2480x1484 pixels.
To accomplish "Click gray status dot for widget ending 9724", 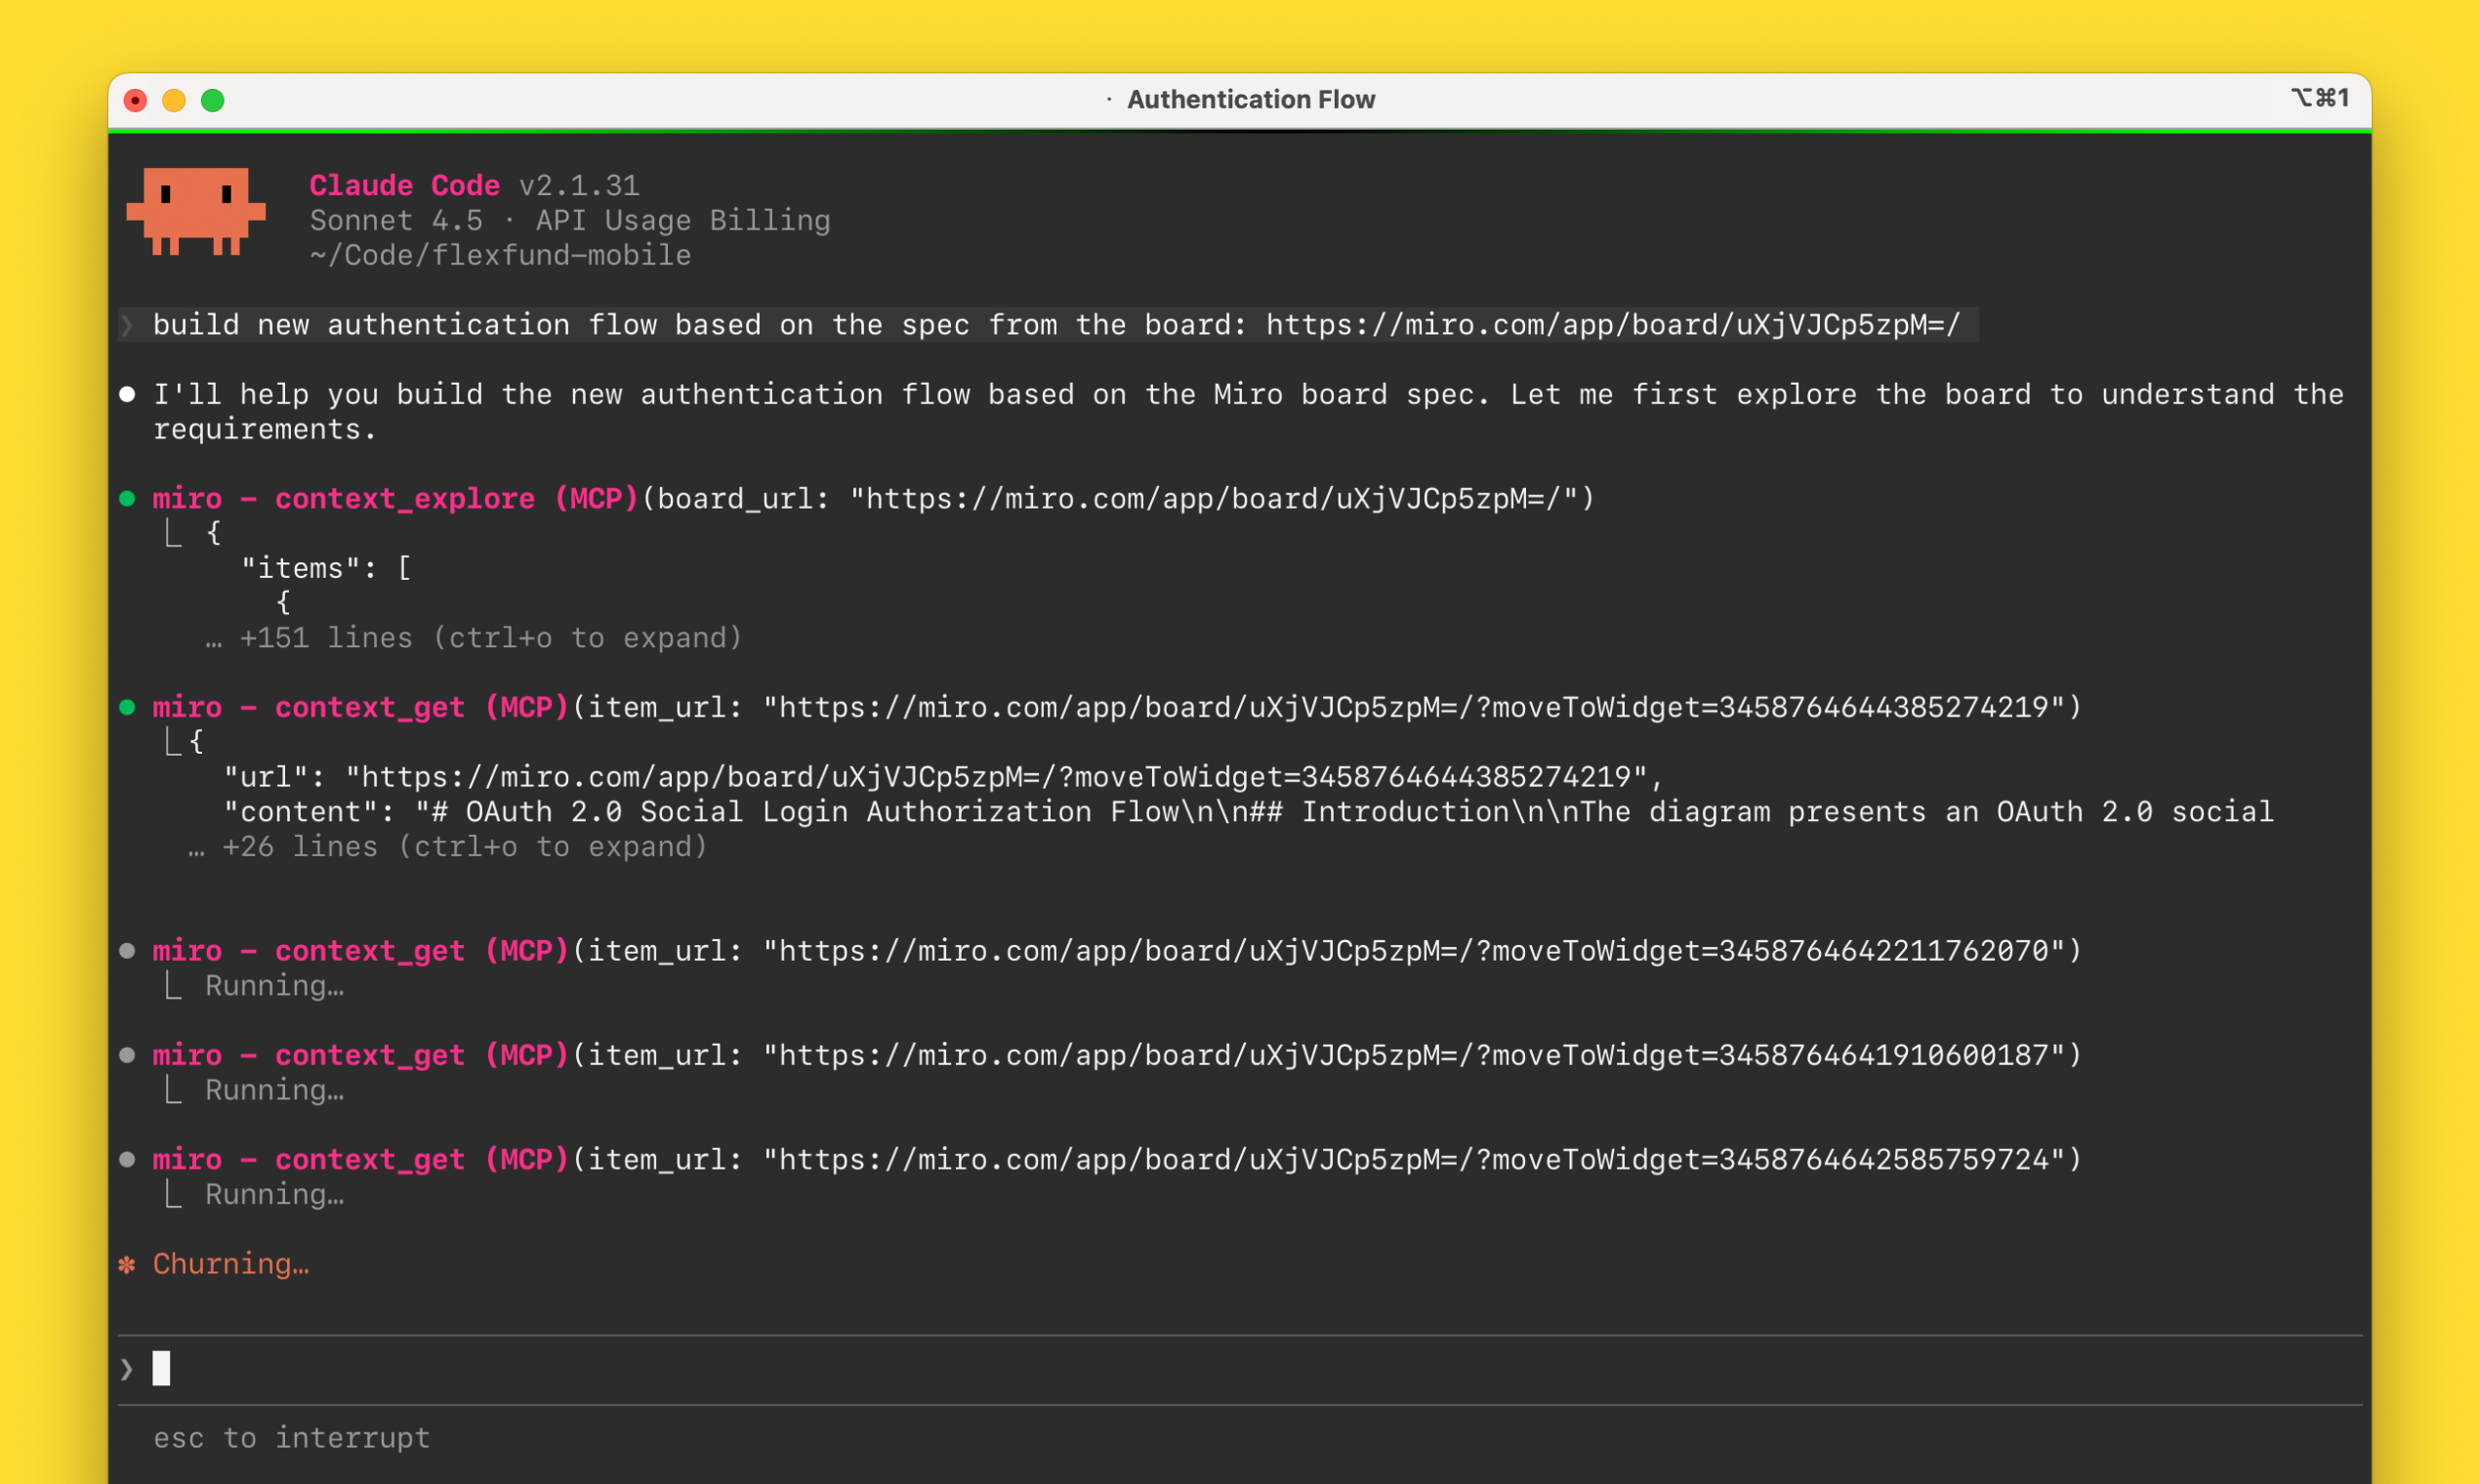I will pyautogui.click(x=127, y=1160).
